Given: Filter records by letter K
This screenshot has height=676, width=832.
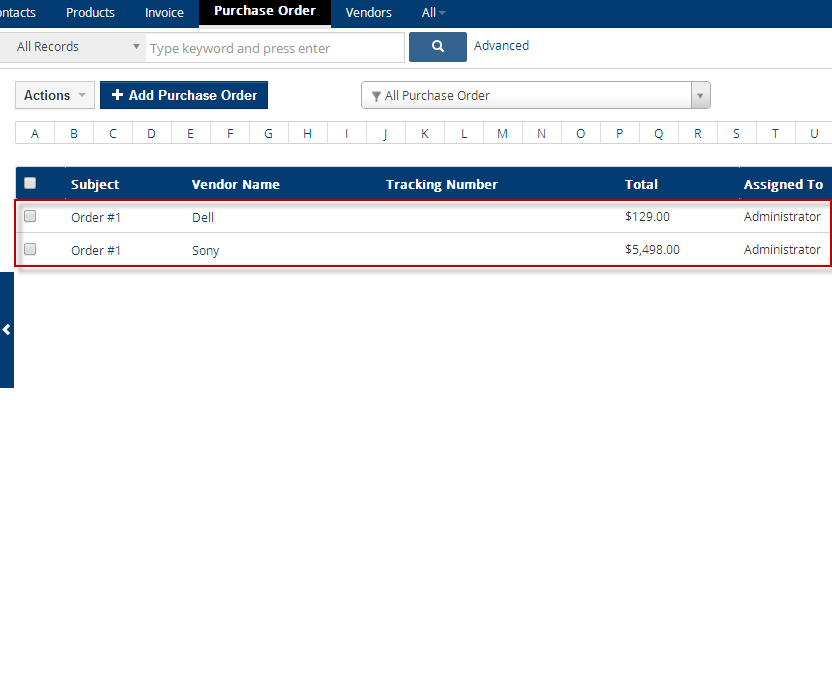Looking at the screenshot, I should (424, 133).
